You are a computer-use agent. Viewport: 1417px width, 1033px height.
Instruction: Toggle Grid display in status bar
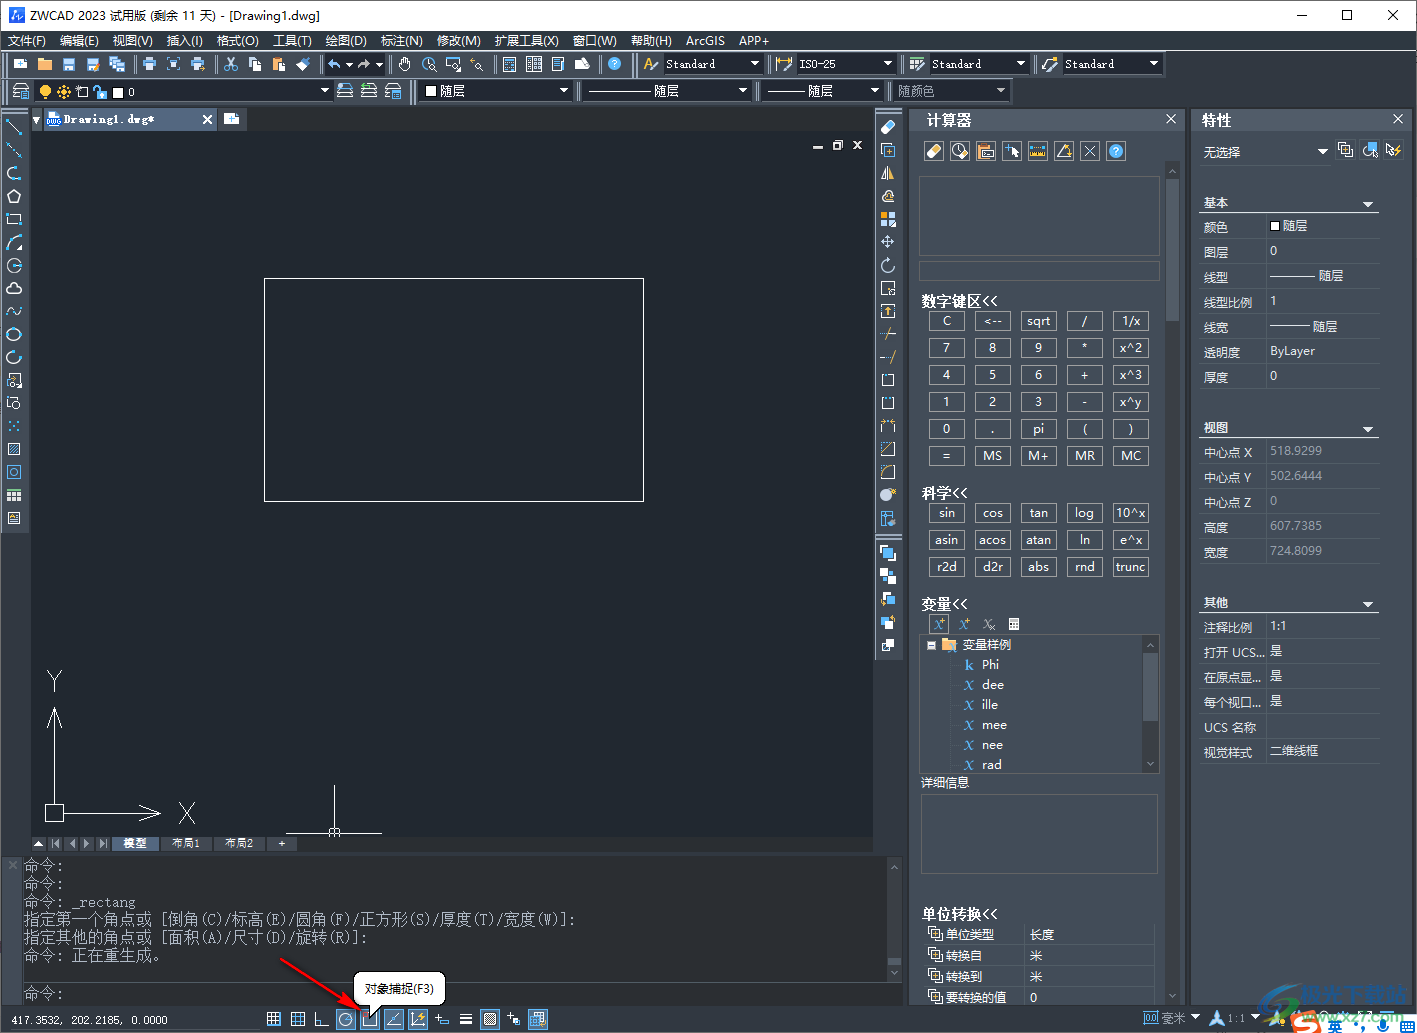coord(297,1019)
